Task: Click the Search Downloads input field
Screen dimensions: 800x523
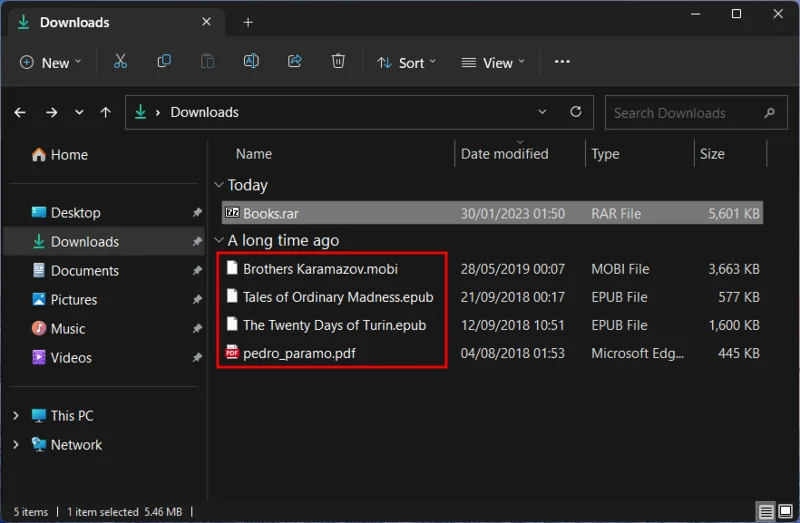Action: (680, 113)
